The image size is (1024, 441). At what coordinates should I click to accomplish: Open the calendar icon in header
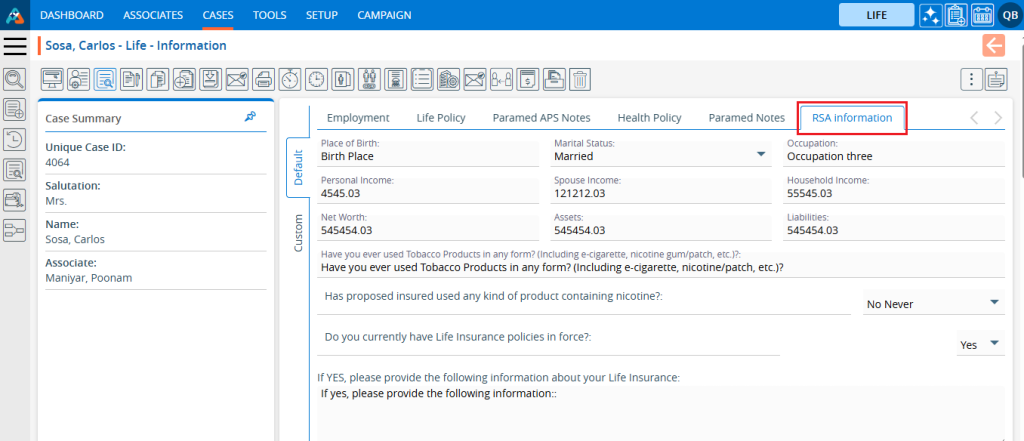tap(982, 15)
